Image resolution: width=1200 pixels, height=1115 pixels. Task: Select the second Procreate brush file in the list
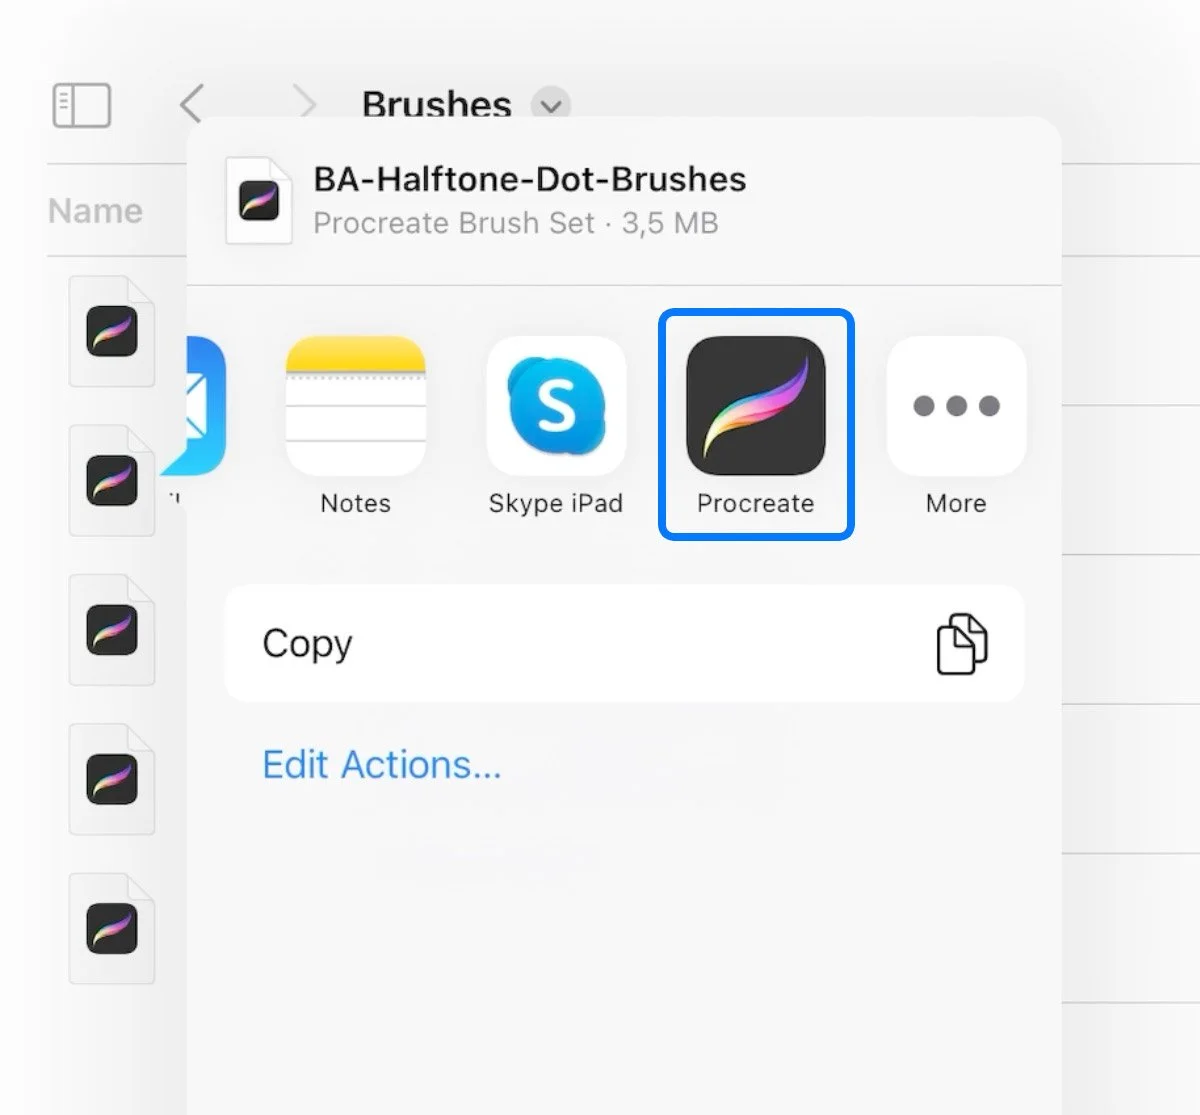(112, 480)
